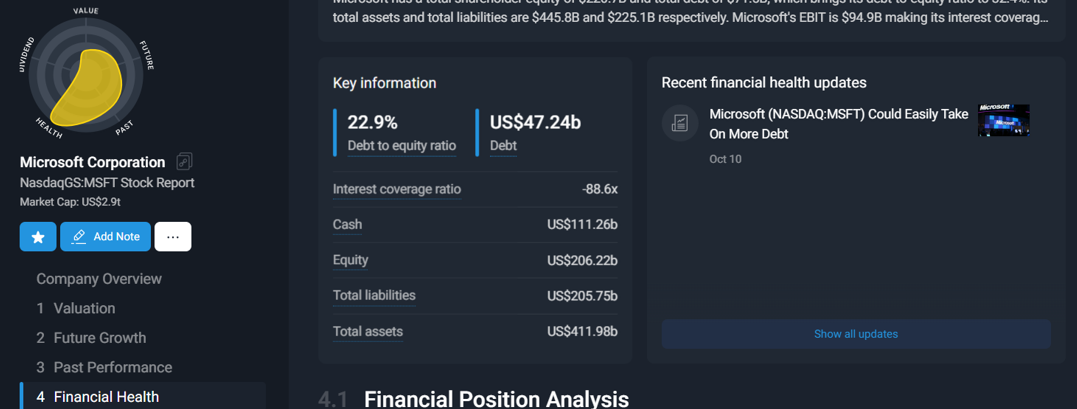The width and height of the screenshot is (1077, 409).
Task: Click the Microsoft news article thumbnail
Action: click(1004, 120)
